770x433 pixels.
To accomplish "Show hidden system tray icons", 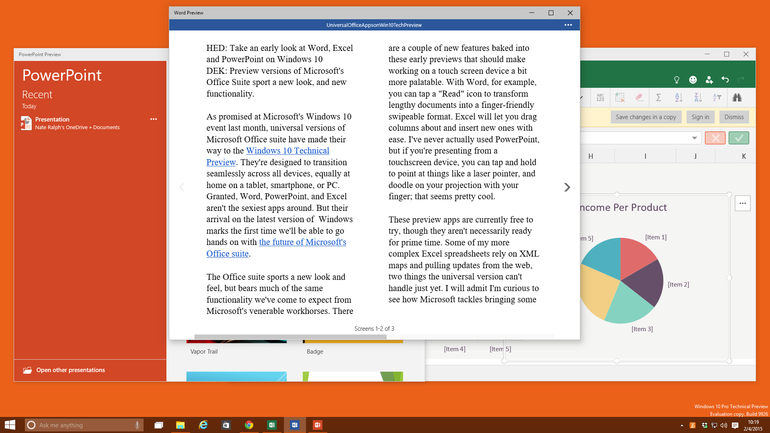I will [682, 426].
